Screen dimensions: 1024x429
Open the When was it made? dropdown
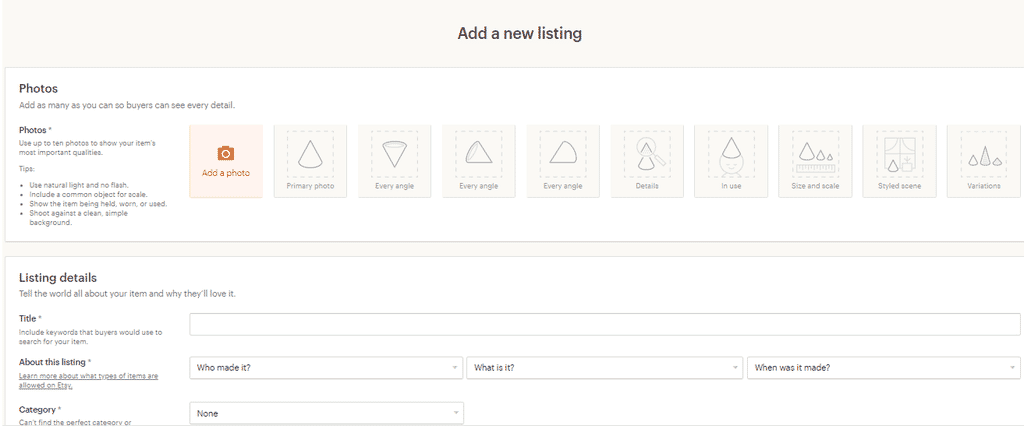[x=884, y=368]
